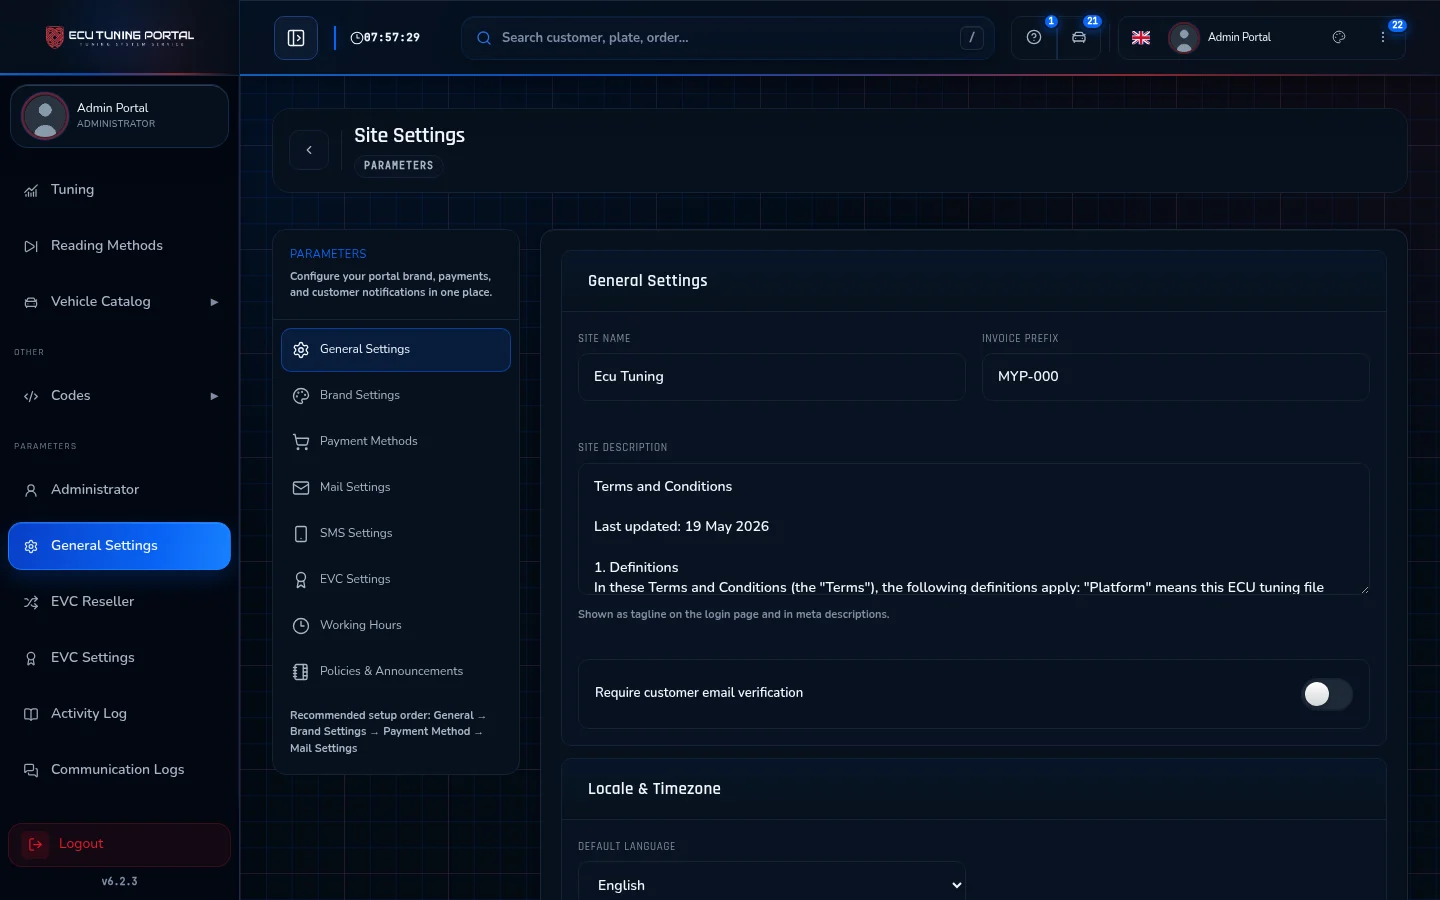Collapse the sidebar panel toggle icon
The image size is (1440, 900).
296,38
